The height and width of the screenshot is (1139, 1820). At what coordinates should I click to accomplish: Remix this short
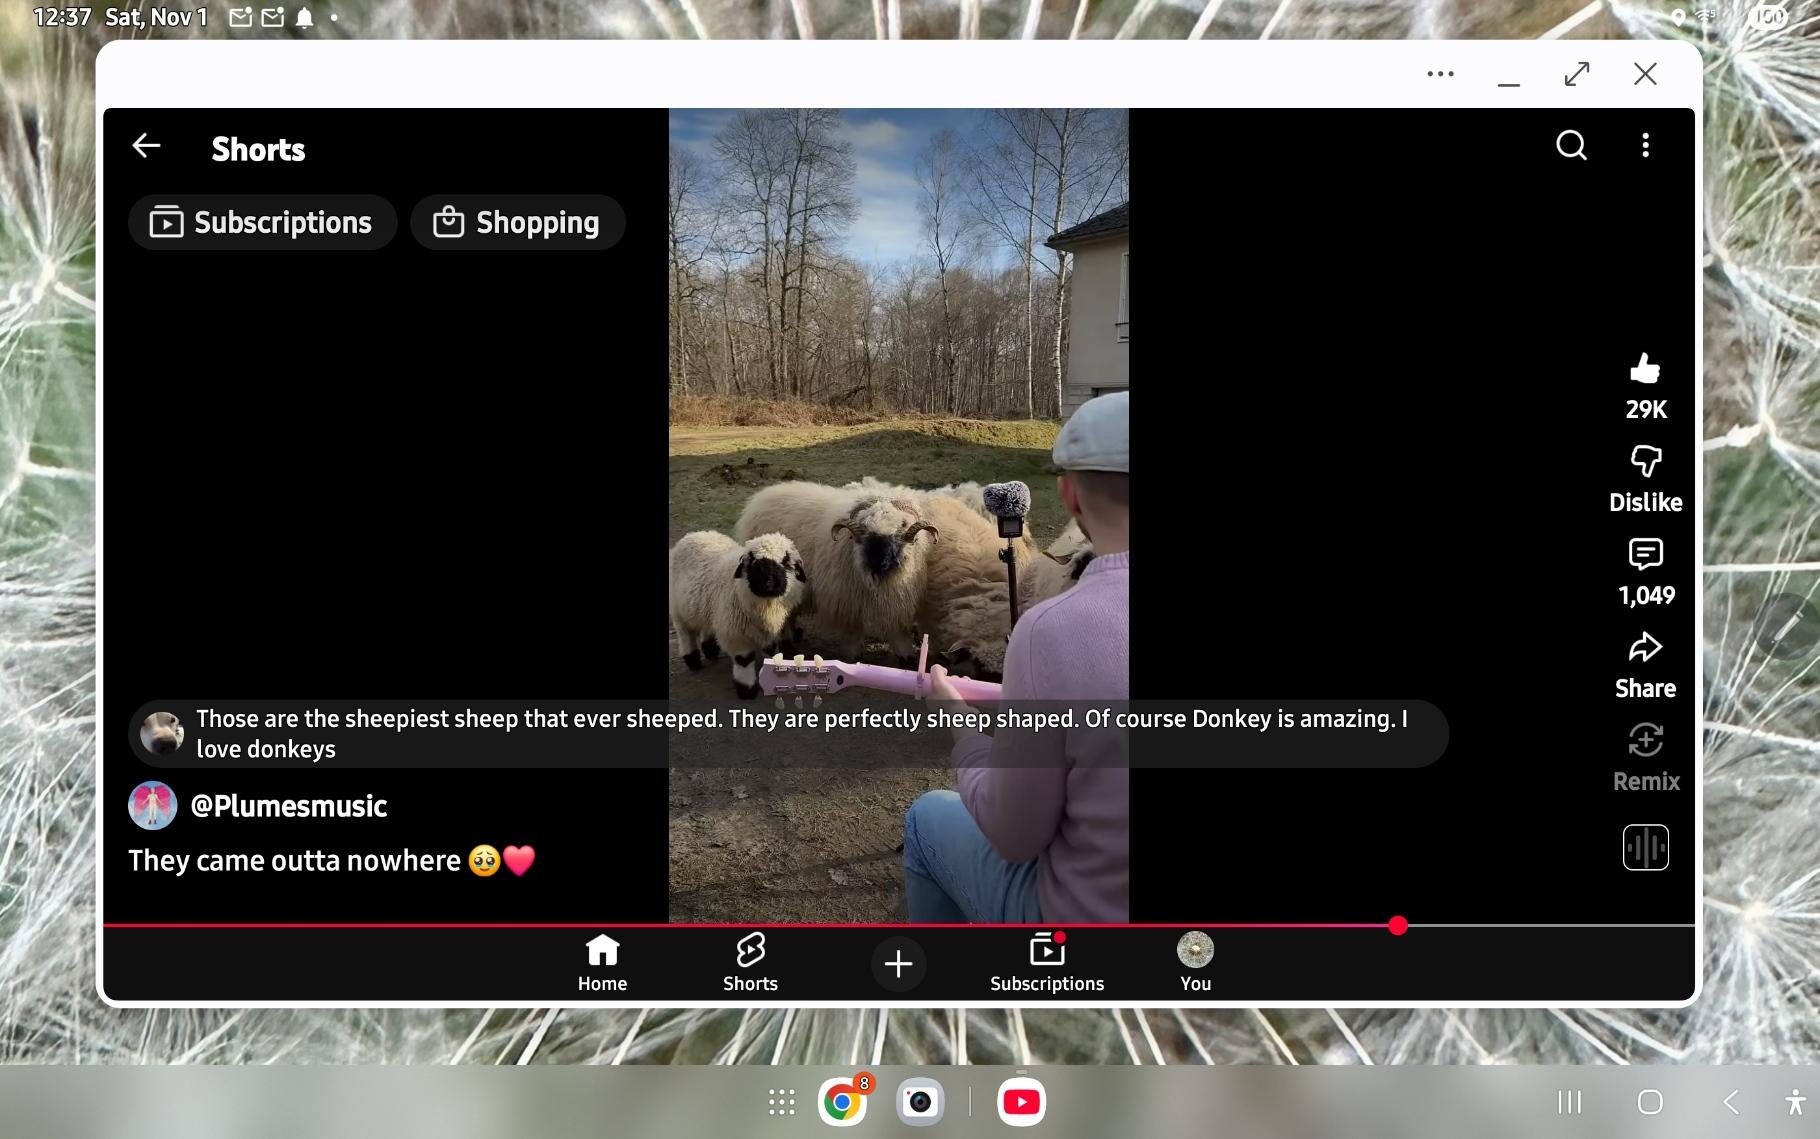point(1645,759)
